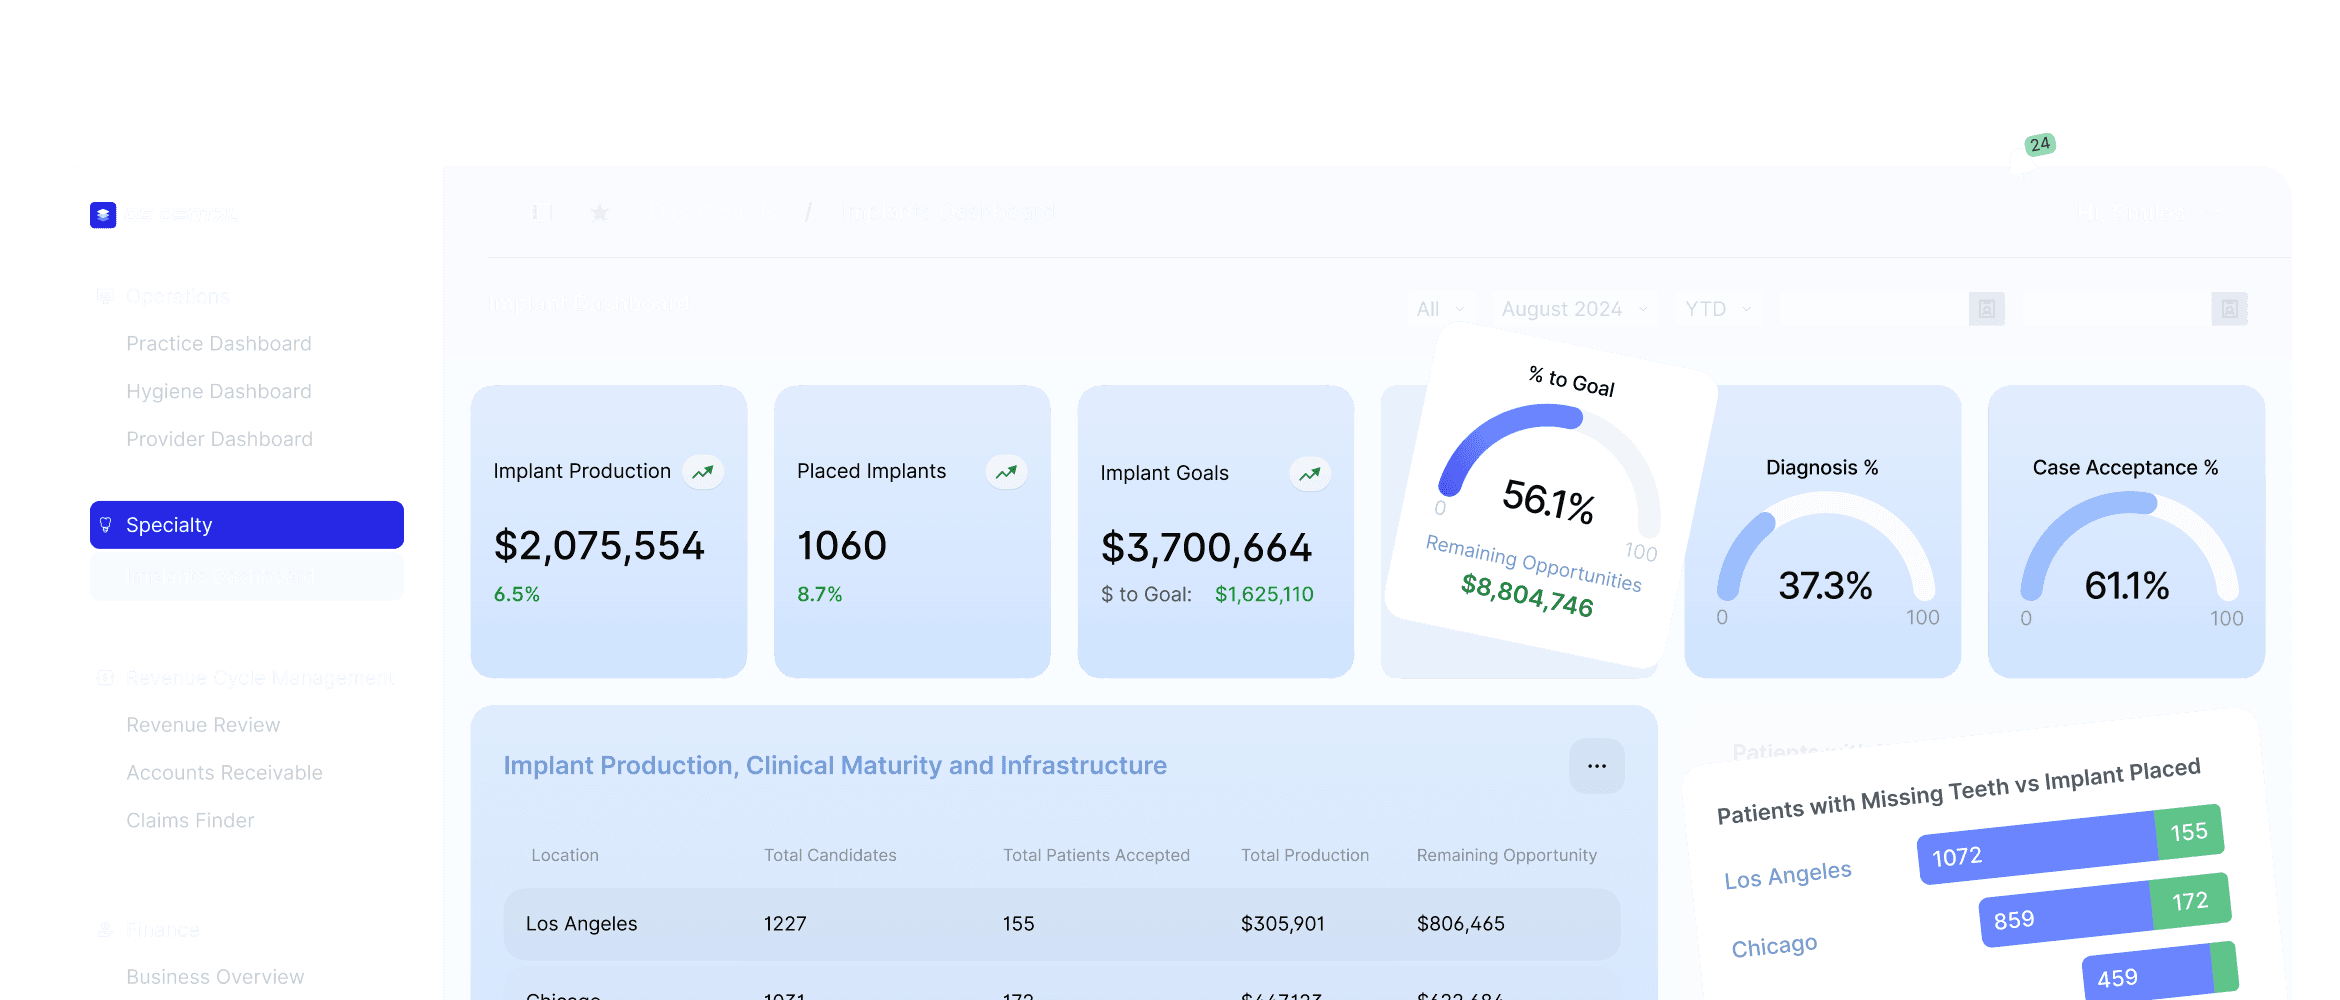Viewport: 2340px width, 1000px height.
Task: Click the notification bell with 24 badge
Action: [2024, 160]
